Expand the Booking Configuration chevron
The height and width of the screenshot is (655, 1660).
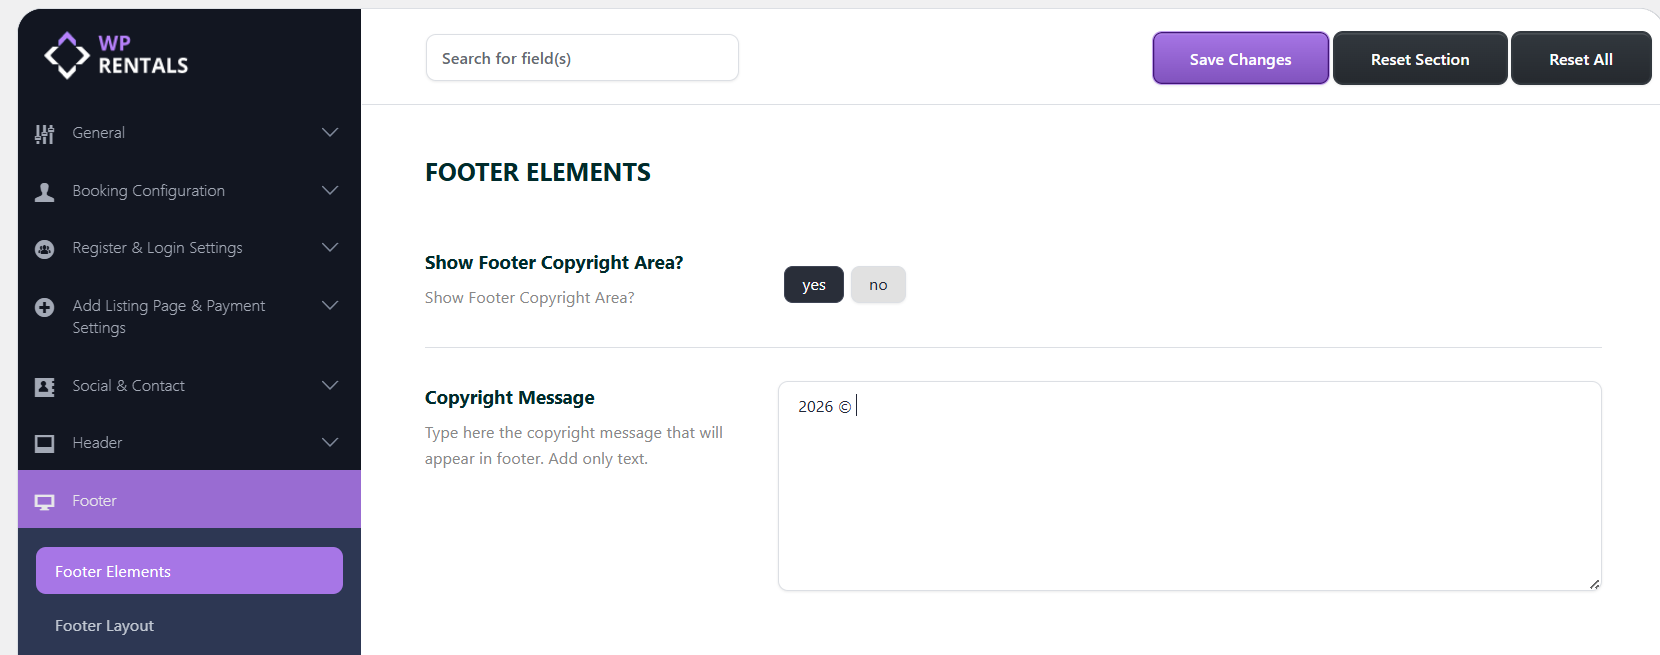(330, 191)
